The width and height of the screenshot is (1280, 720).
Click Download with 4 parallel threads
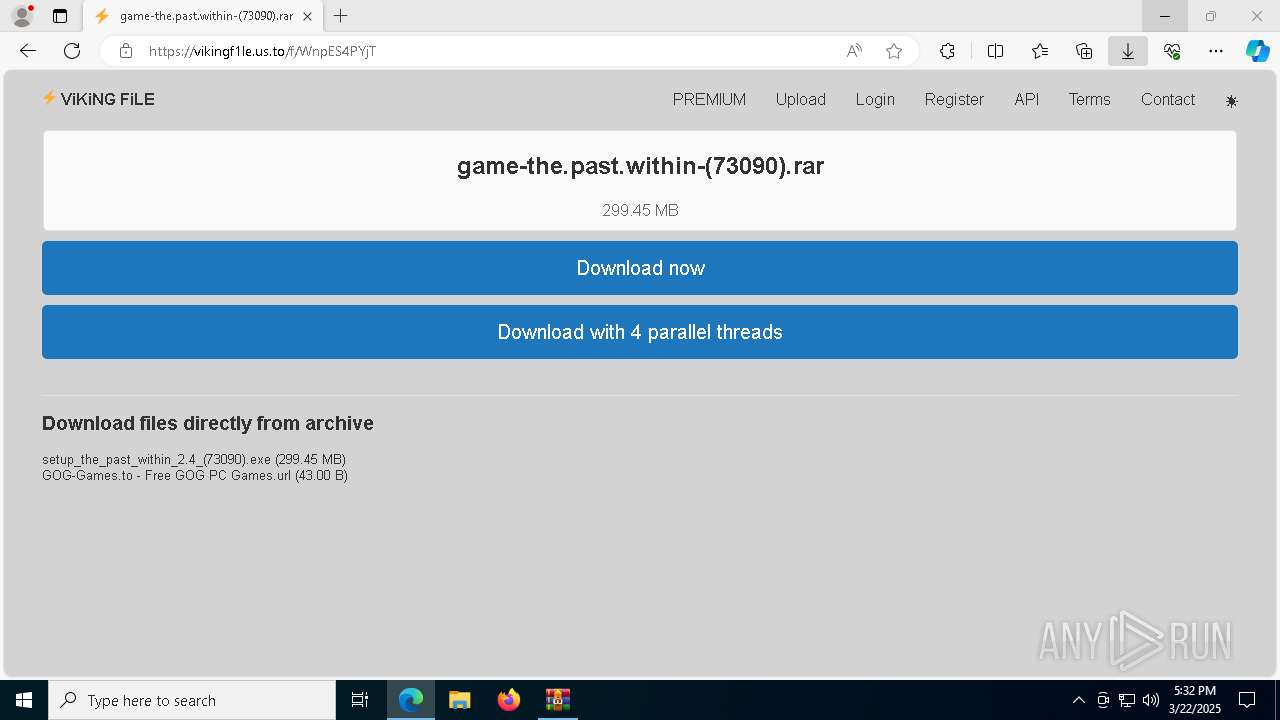point(640,332)
